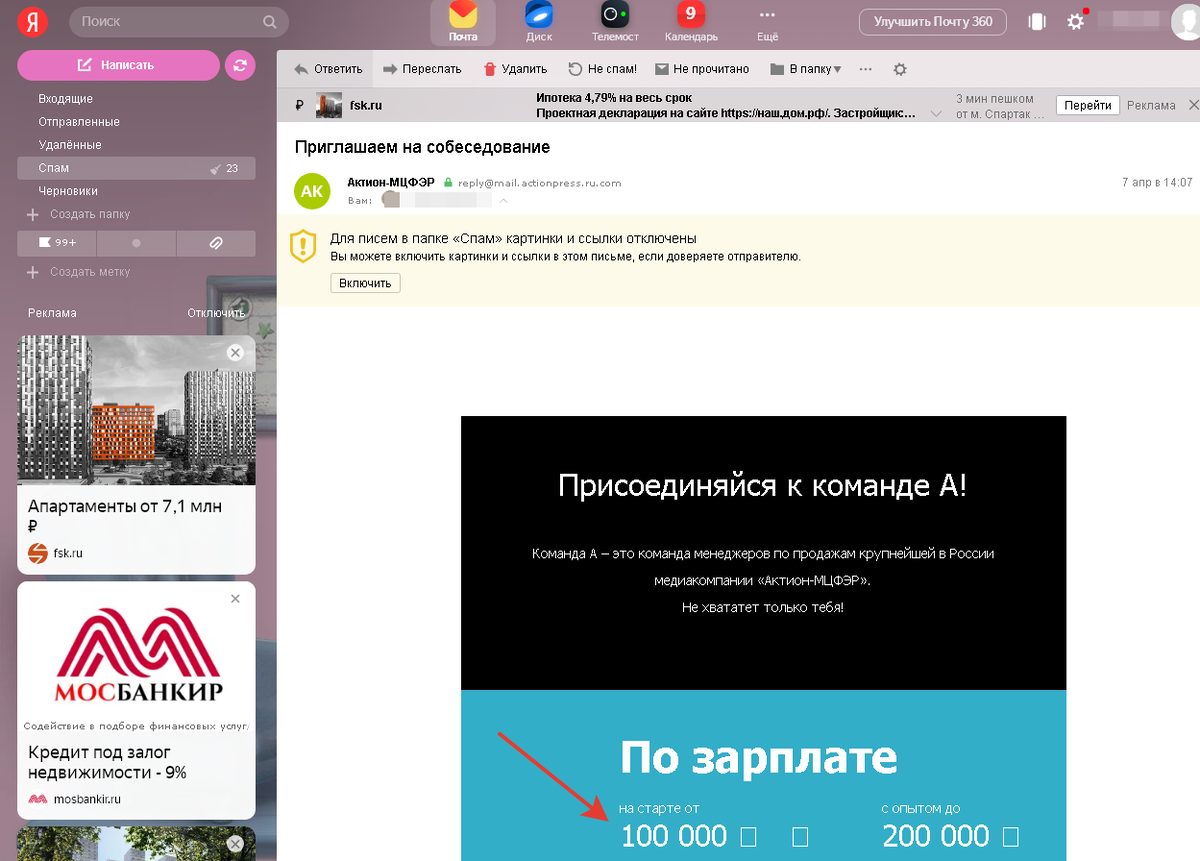Click the Перейти ad button
Viewport: 1200px width, 861px height.
tap(1087, 105)
